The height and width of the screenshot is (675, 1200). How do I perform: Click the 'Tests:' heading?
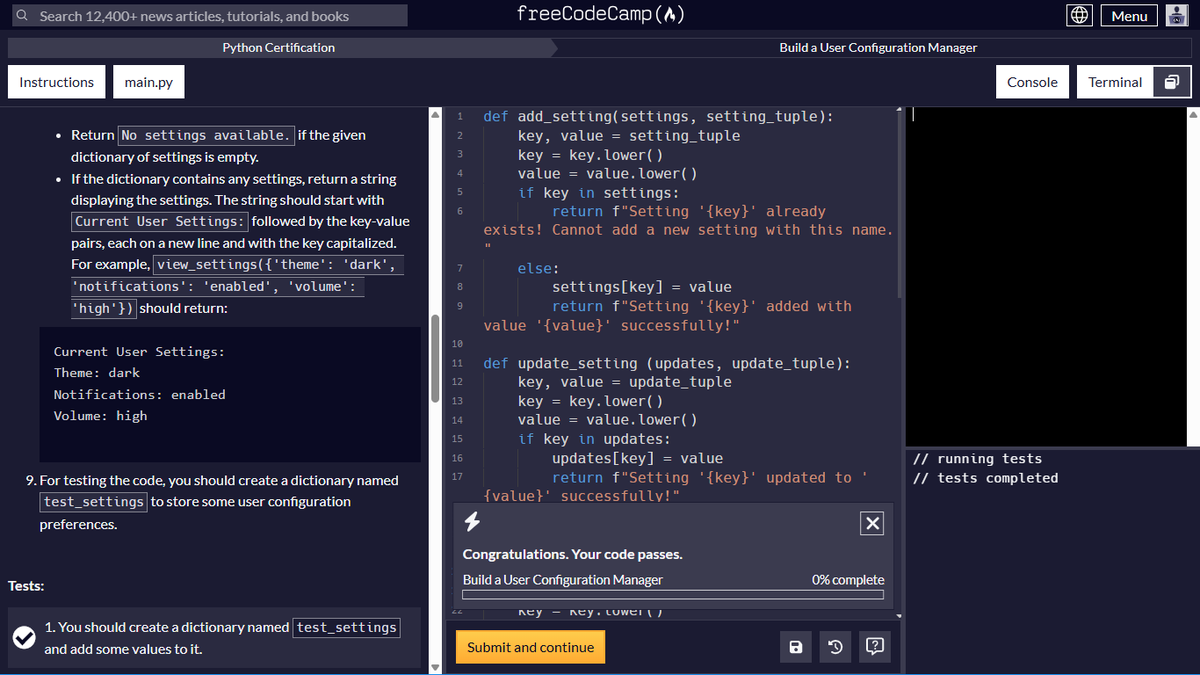(26, 586)
